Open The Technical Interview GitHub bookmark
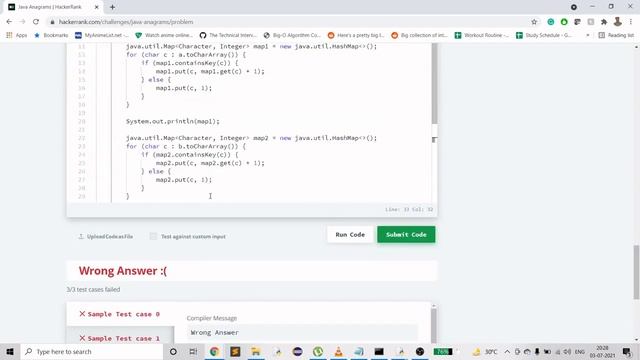This screenshot has width=640, height=360. tap(228, 36)
